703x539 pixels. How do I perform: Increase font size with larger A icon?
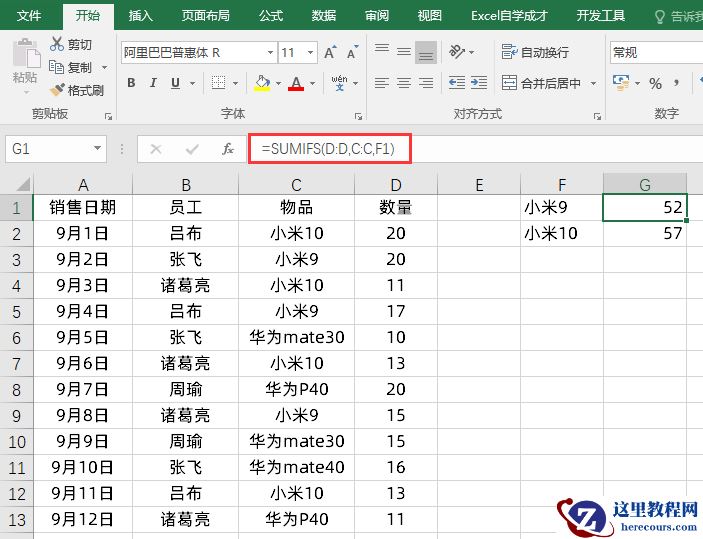330,52
